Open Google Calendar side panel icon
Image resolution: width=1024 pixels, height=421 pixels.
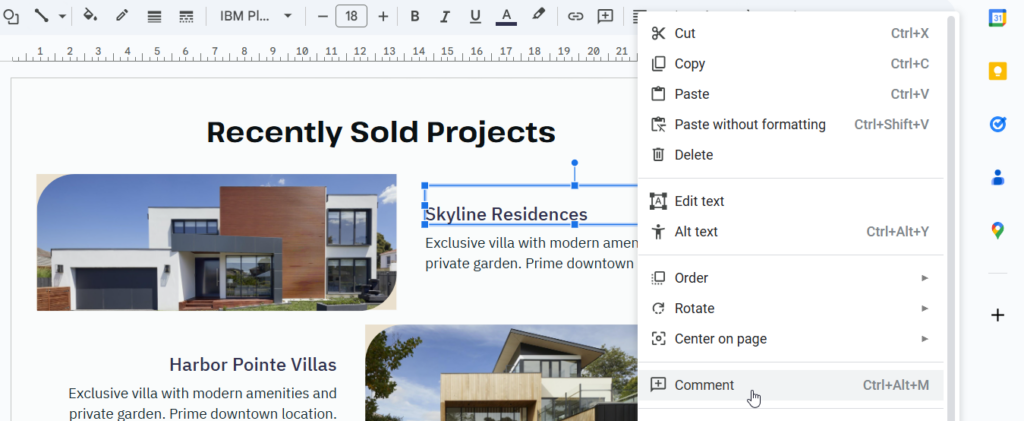997,18
